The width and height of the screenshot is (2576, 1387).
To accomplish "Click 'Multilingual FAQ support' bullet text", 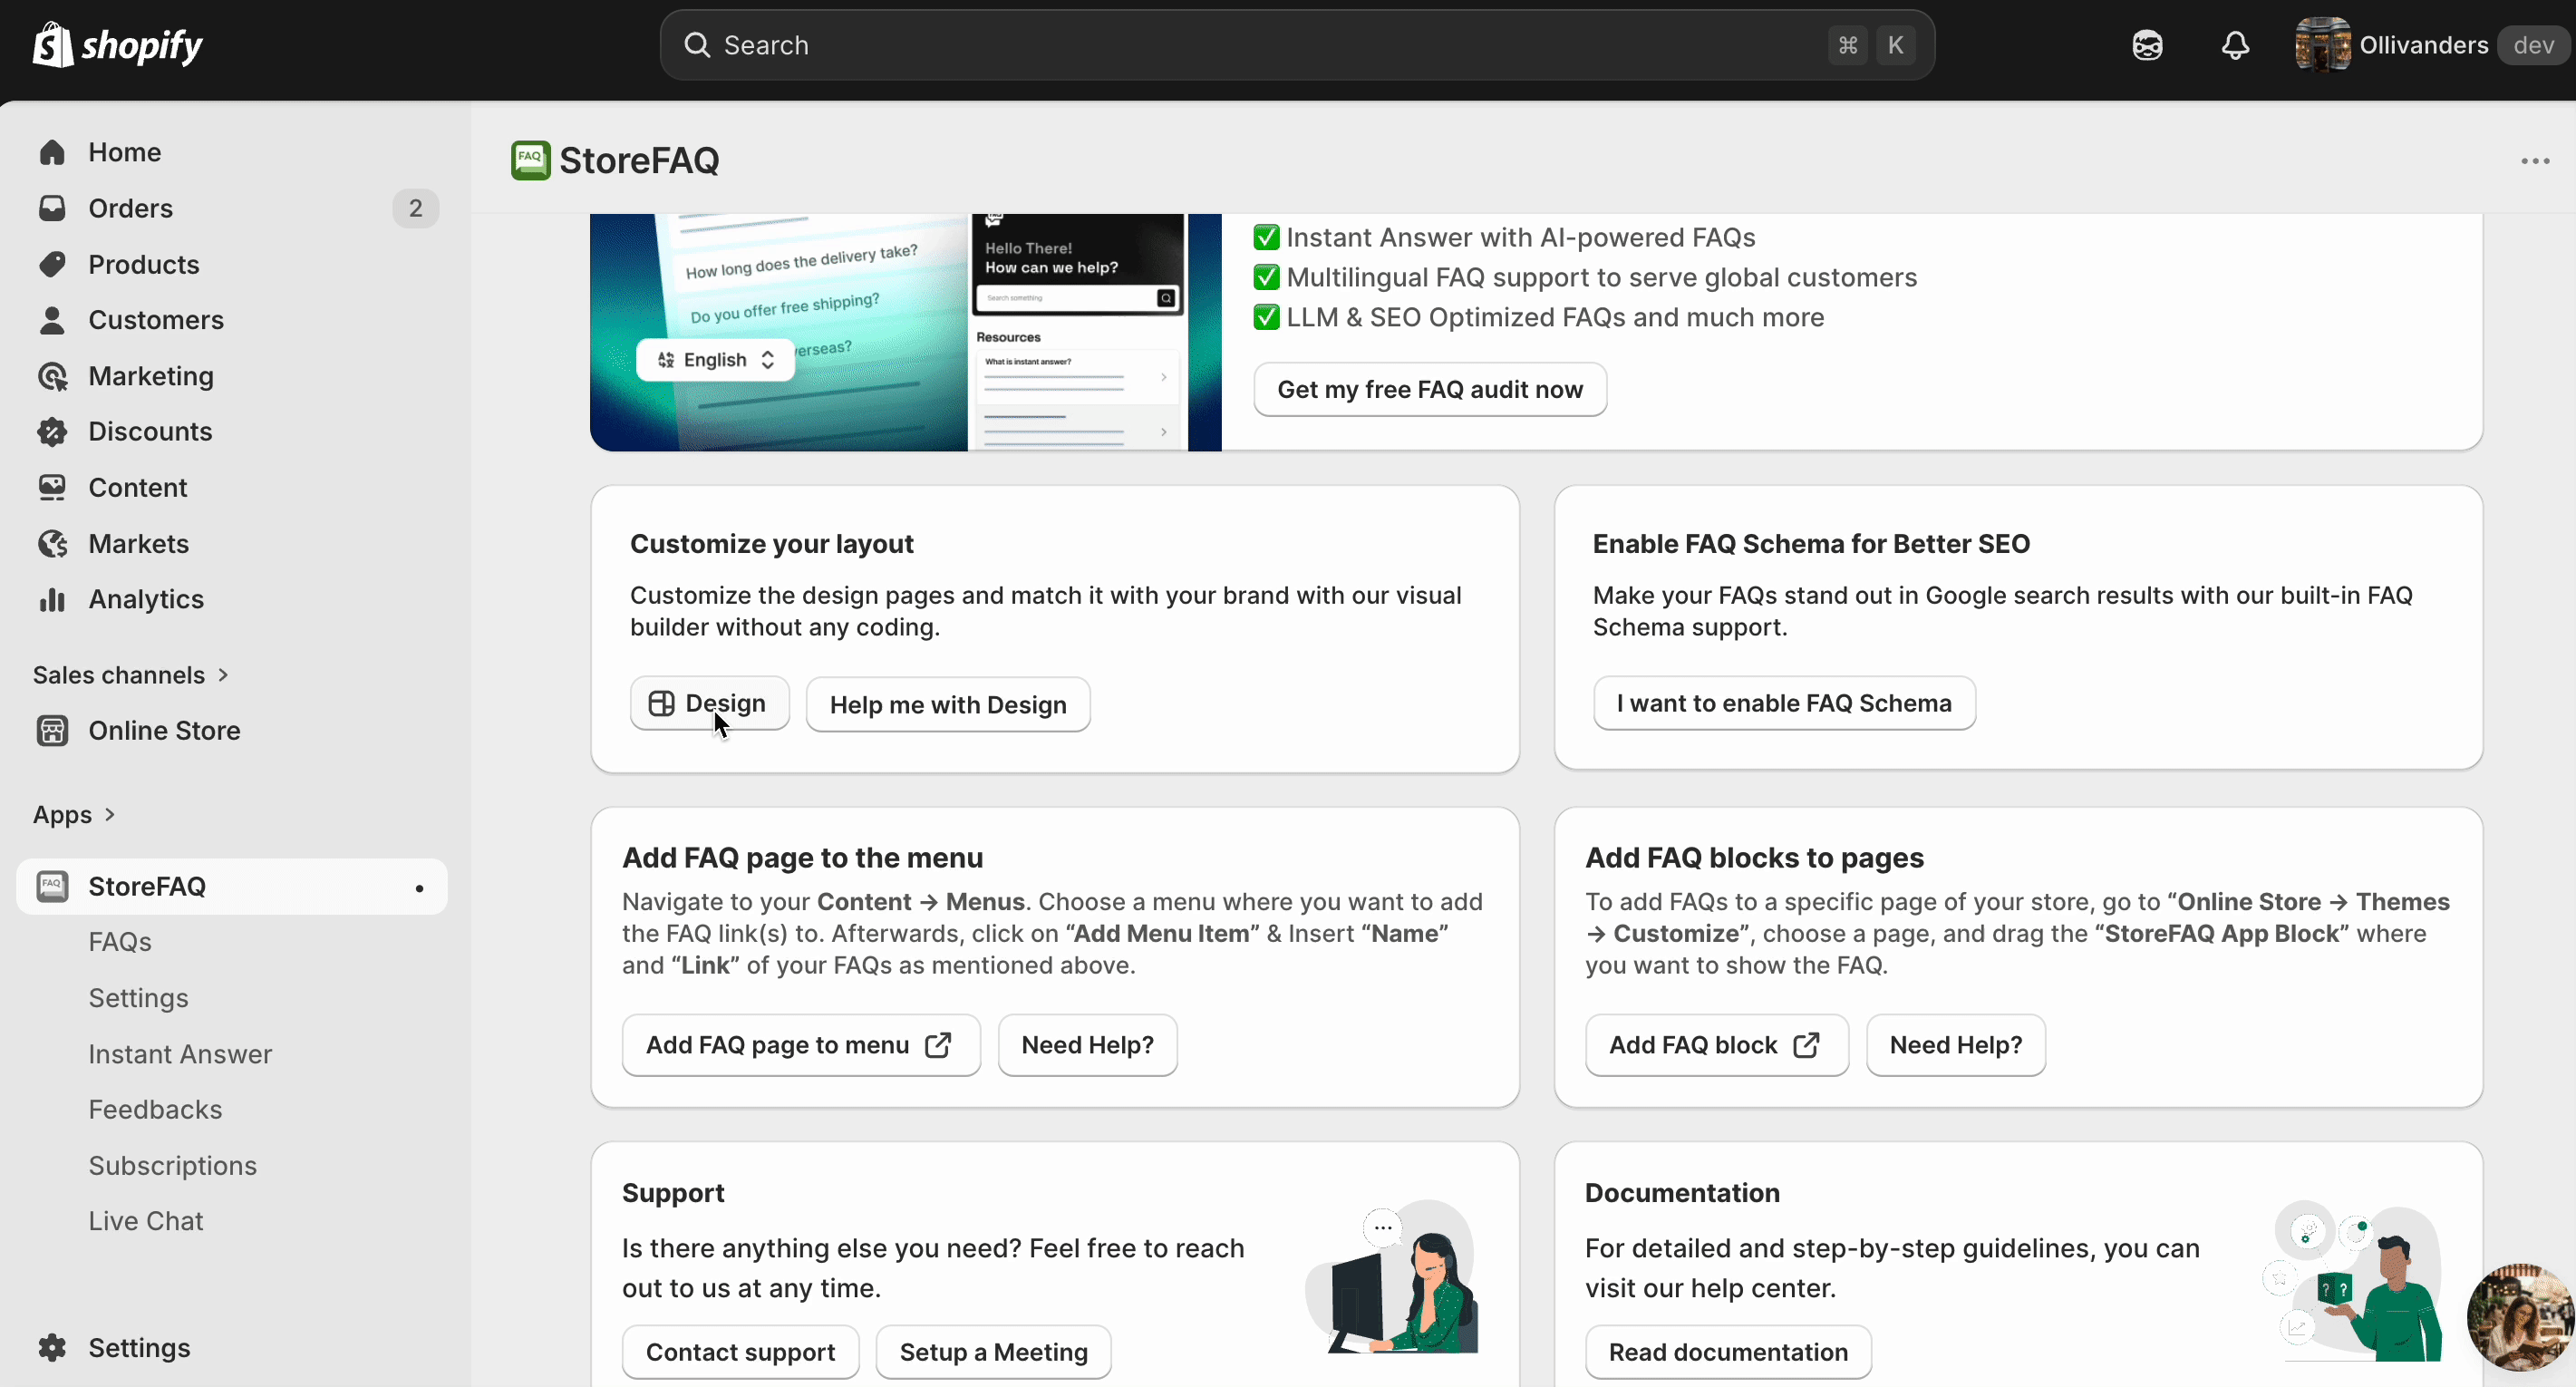I will tap(1601, 277).
